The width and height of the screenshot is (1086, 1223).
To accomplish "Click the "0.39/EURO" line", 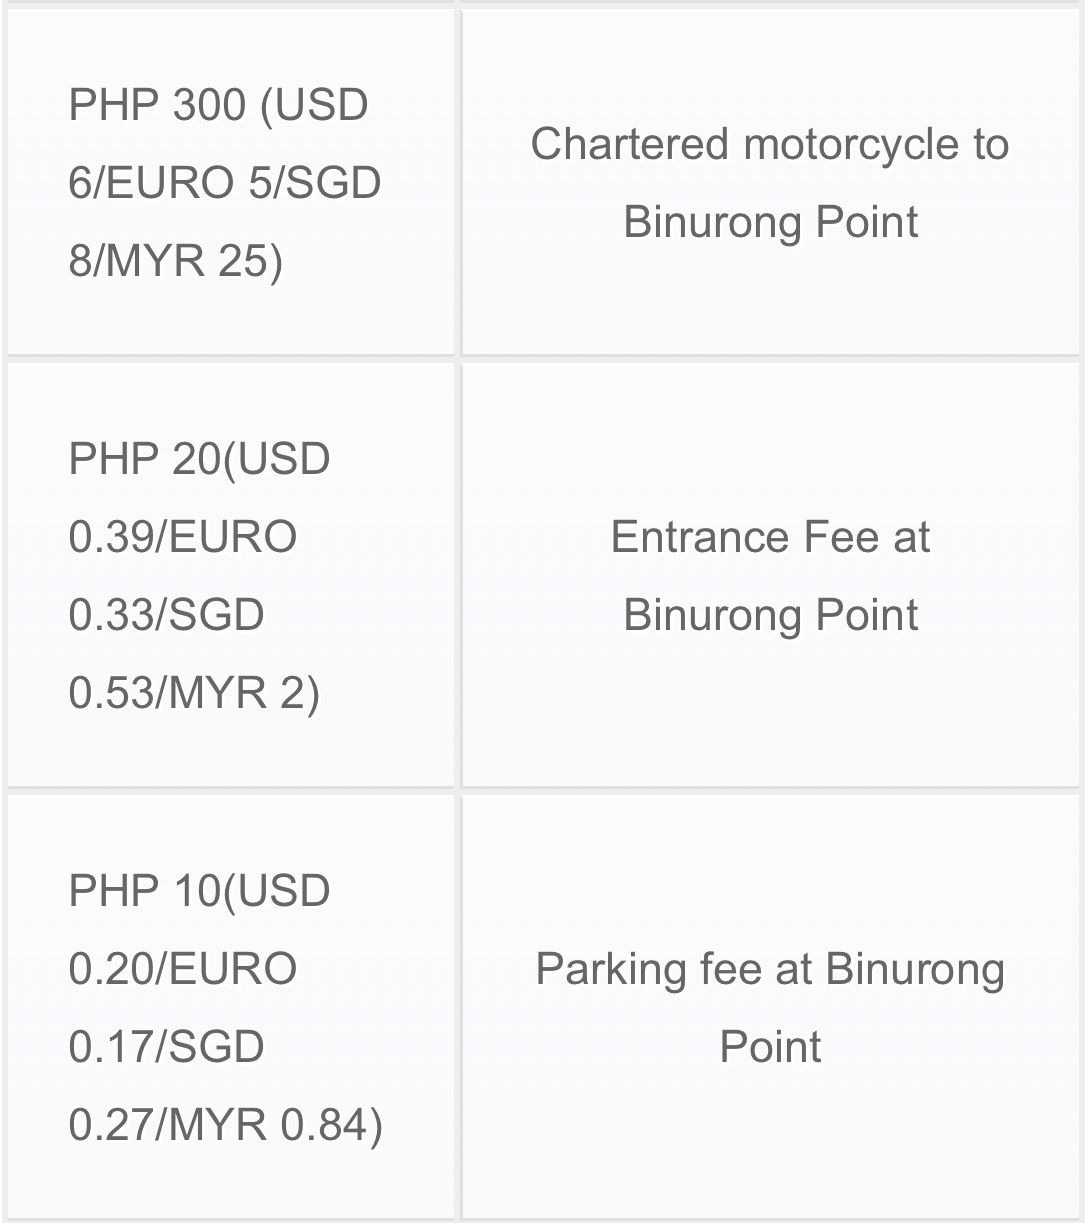I will click(x=182, y=537).
